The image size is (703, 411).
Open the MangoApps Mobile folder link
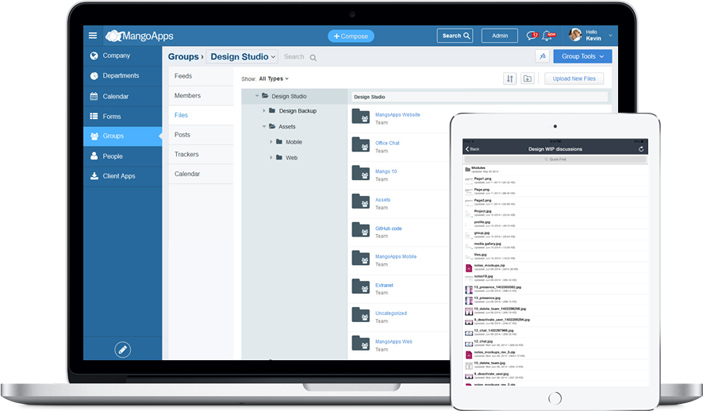[395, 257]
